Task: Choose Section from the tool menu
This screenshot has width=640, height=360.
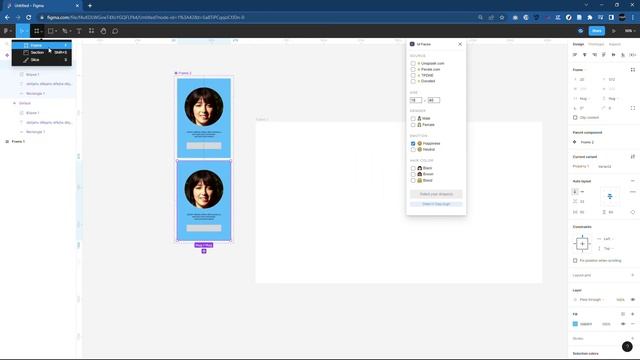Action: [42, 53]
